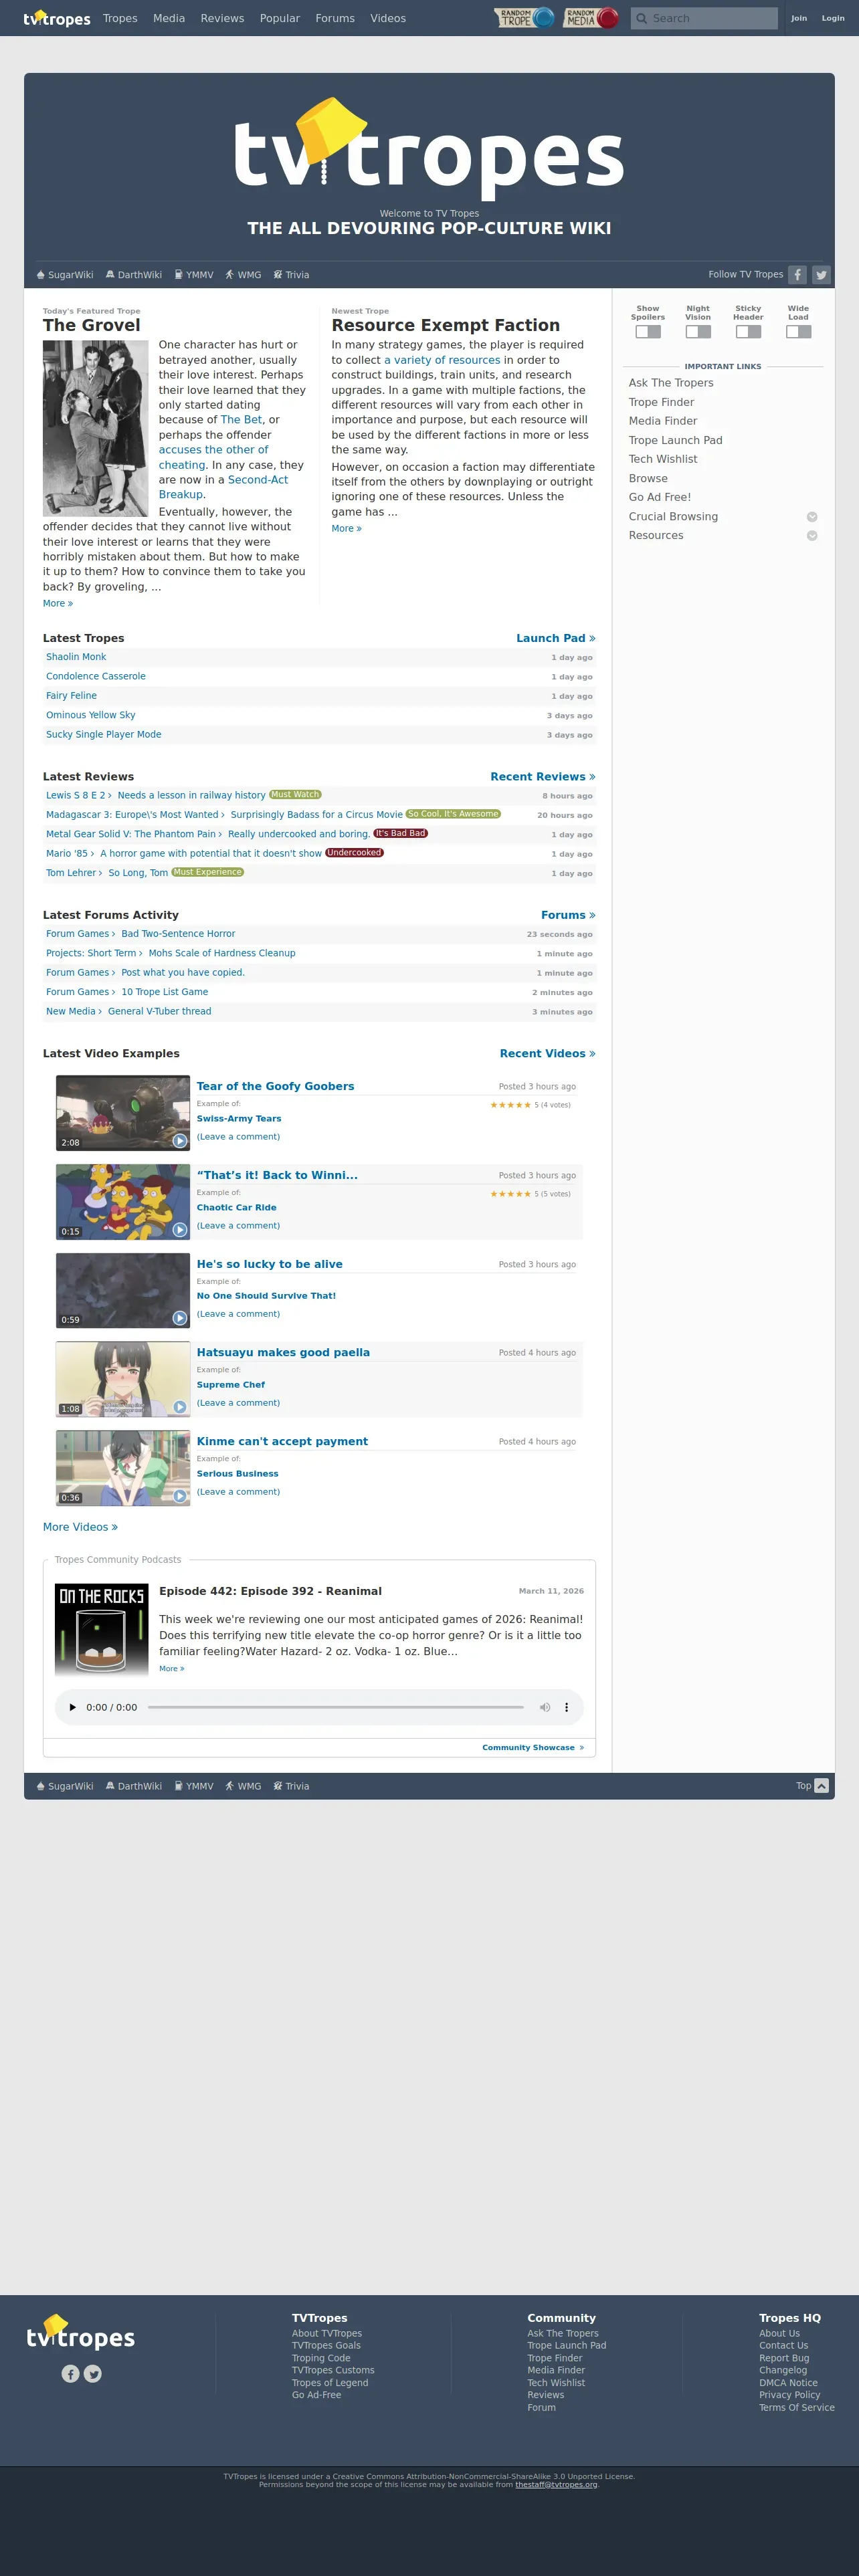859x2576 pixels.
Task: Open the Launch Pad link
Action: tap(555, 638)
